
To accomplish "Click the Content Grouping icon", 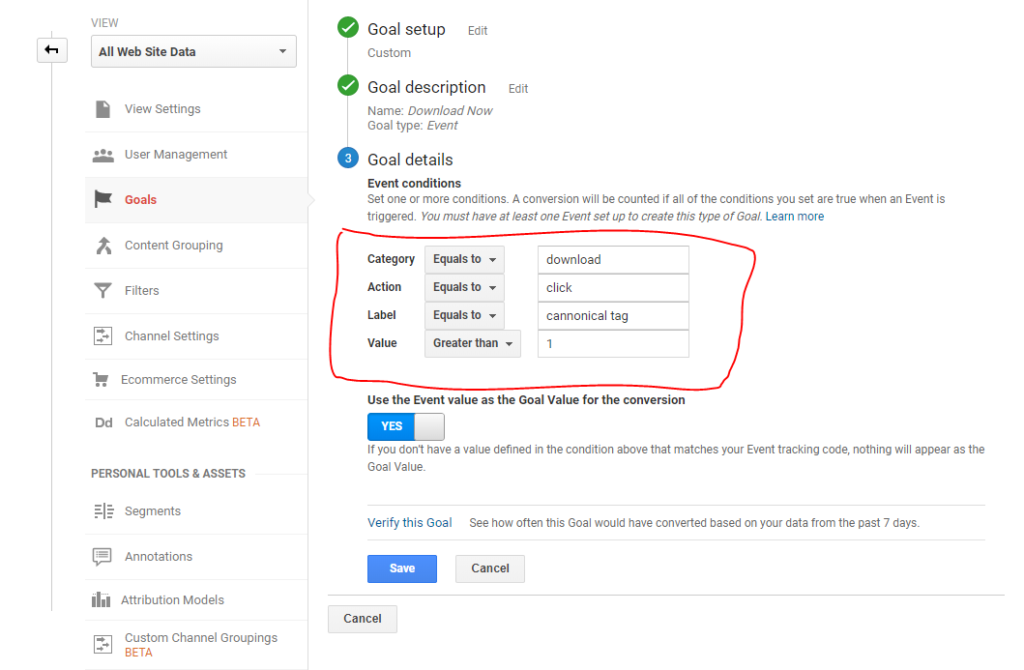I will click(x=103, y=246).
